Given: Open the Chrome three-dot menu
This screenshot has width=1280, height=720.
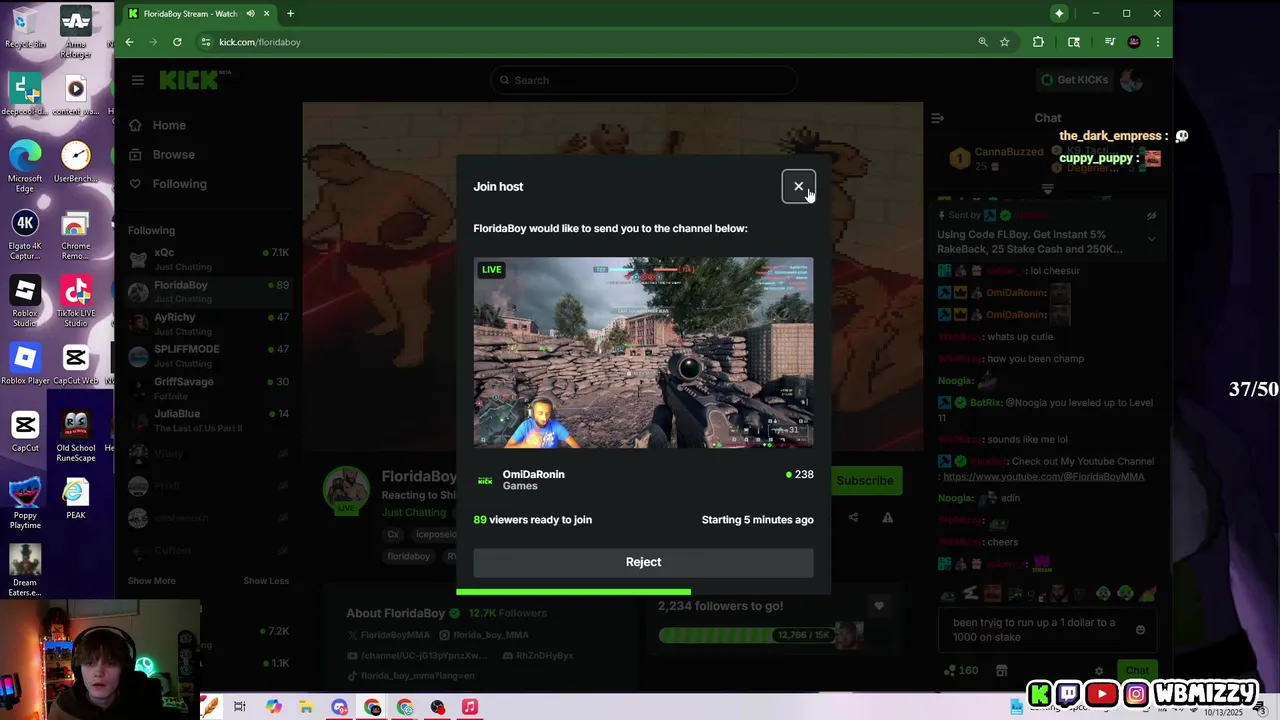Looking at the screenshot, I should click(x=1157, y=42).
